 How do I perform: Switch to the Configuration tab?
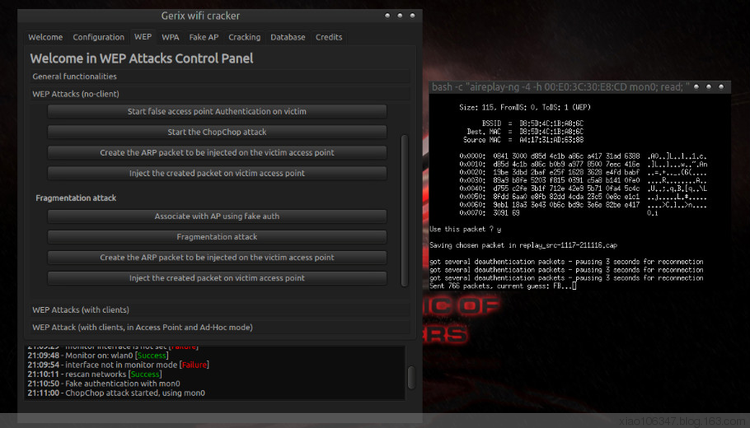(99, 37)
